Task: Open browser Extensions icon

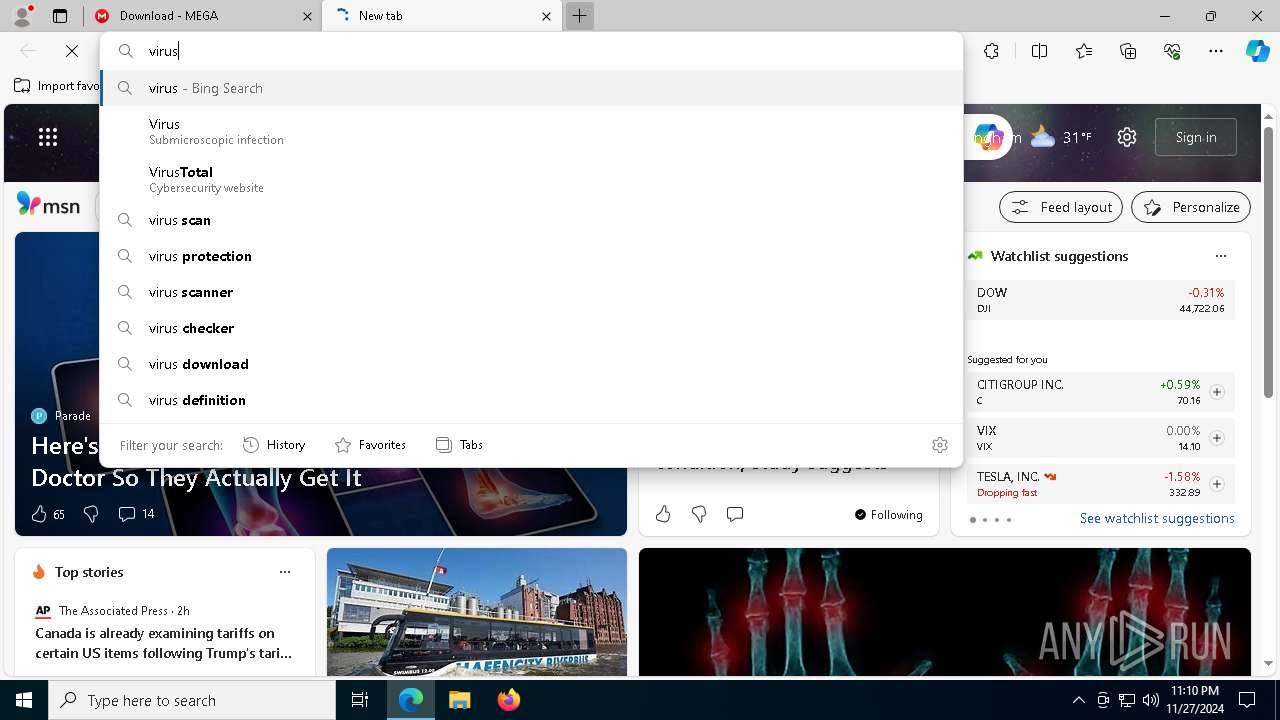Action: click(x=991, y=51)
